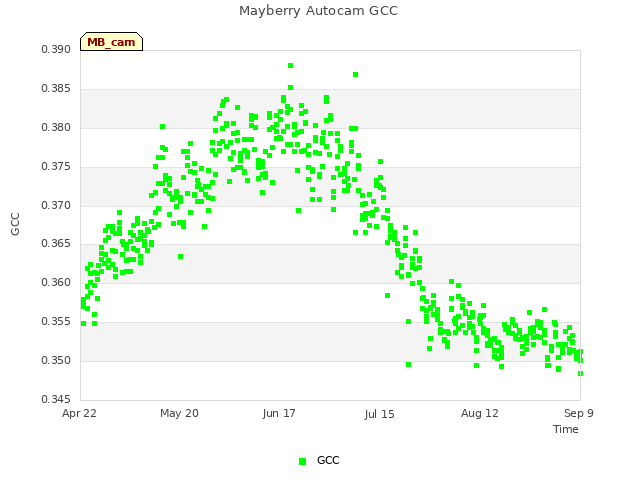Click the 0.365 y-axis value

[56, 244]
